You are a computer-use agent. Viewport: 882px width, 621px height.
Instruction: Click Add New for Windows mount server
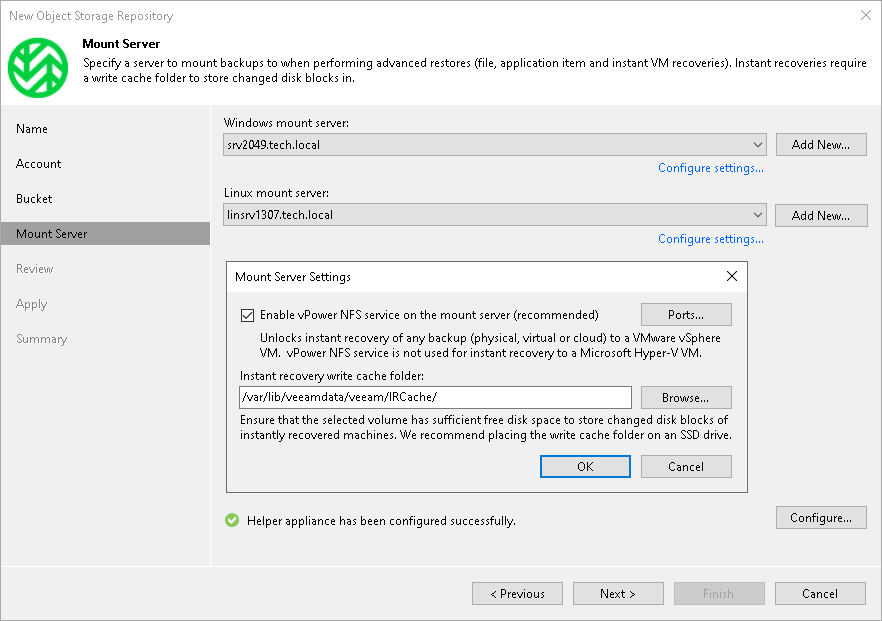coord(821,145)
